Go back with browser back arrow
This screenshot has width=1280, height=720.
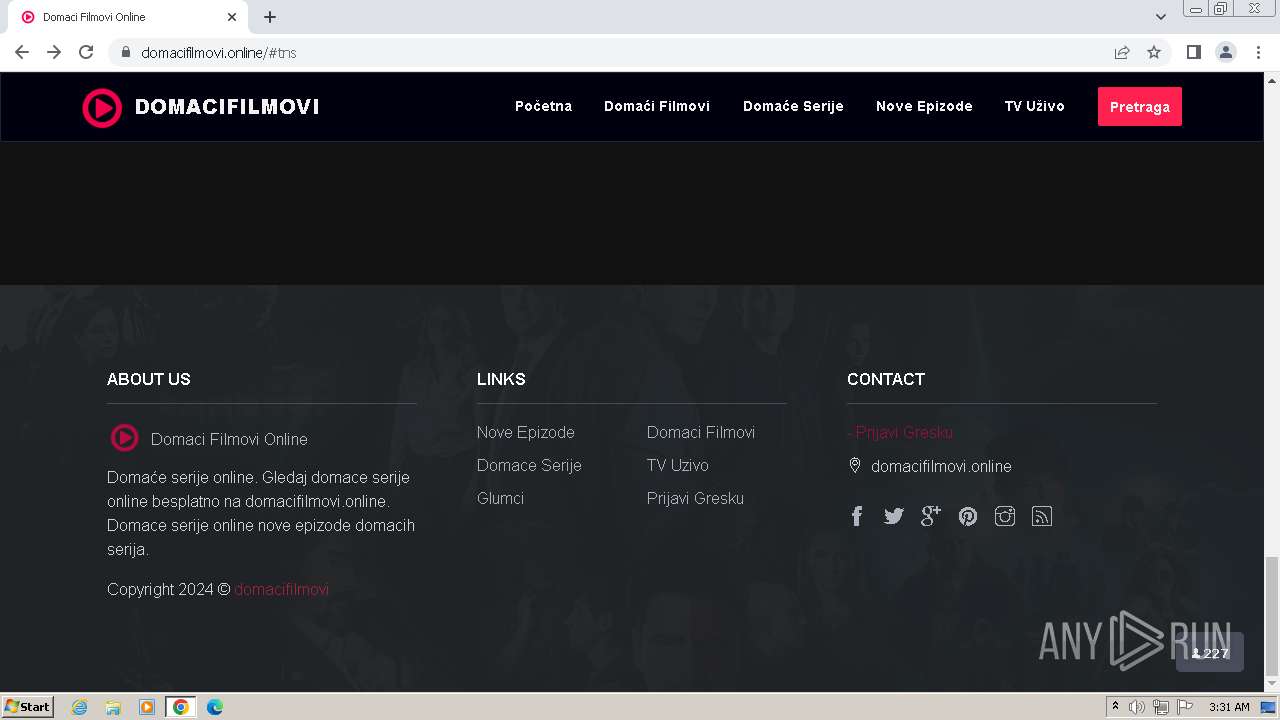coord(22,52)
